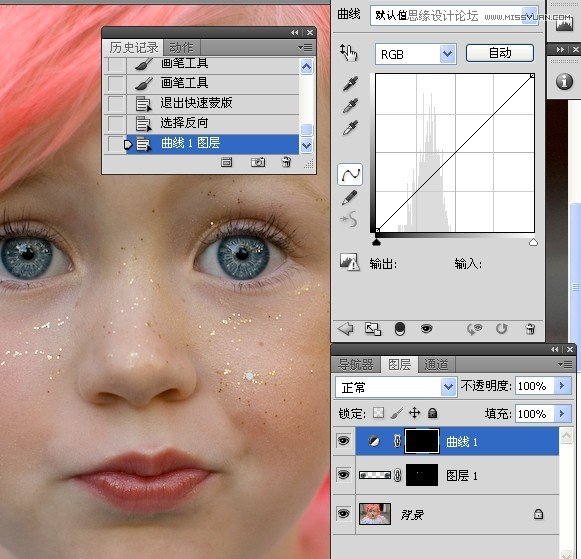Screen dimensions: 581x559
Task: Select the on-image adjustment hand tool
Action: 349,52
